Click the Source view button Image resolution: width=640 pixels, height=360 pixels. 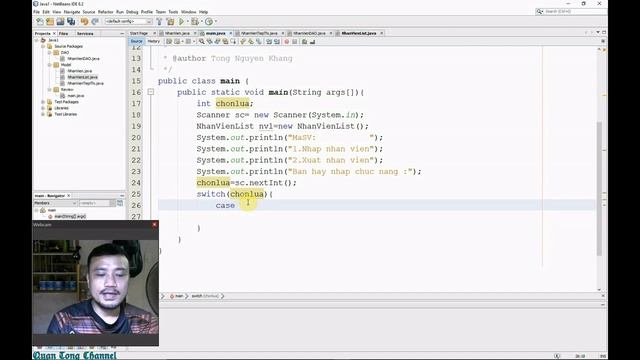tap(136, 41)
